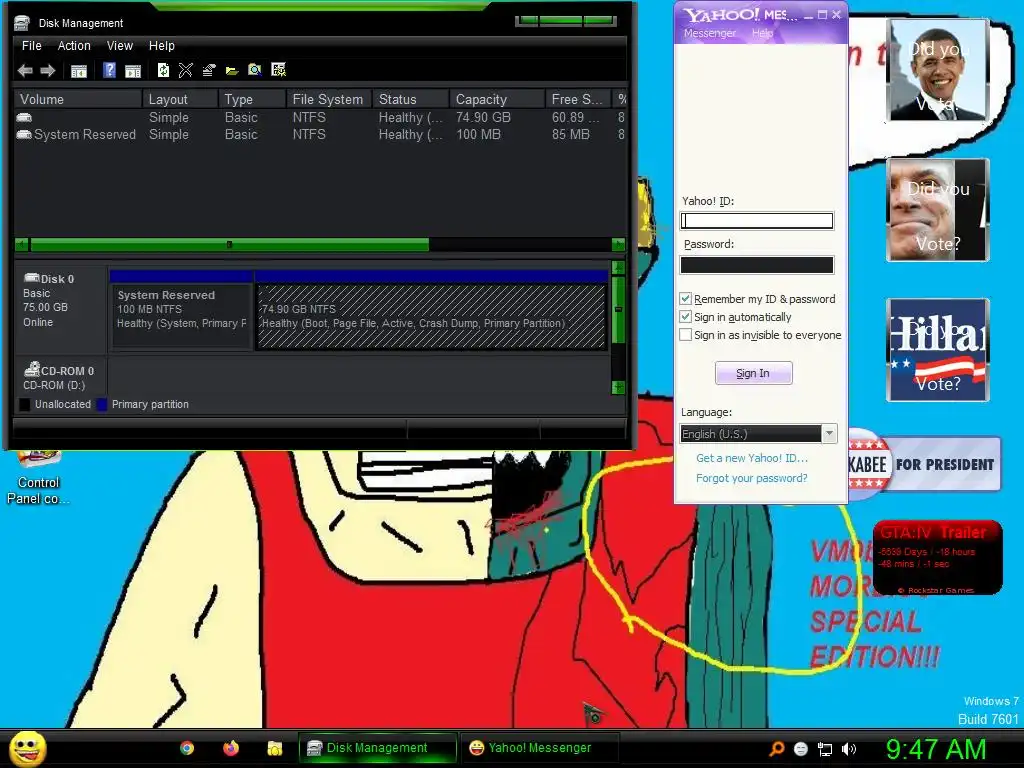Click the down arrow of the disk pane scrollbar
Viewport: 1024px width, 768px height.
(x=618, y=387)
